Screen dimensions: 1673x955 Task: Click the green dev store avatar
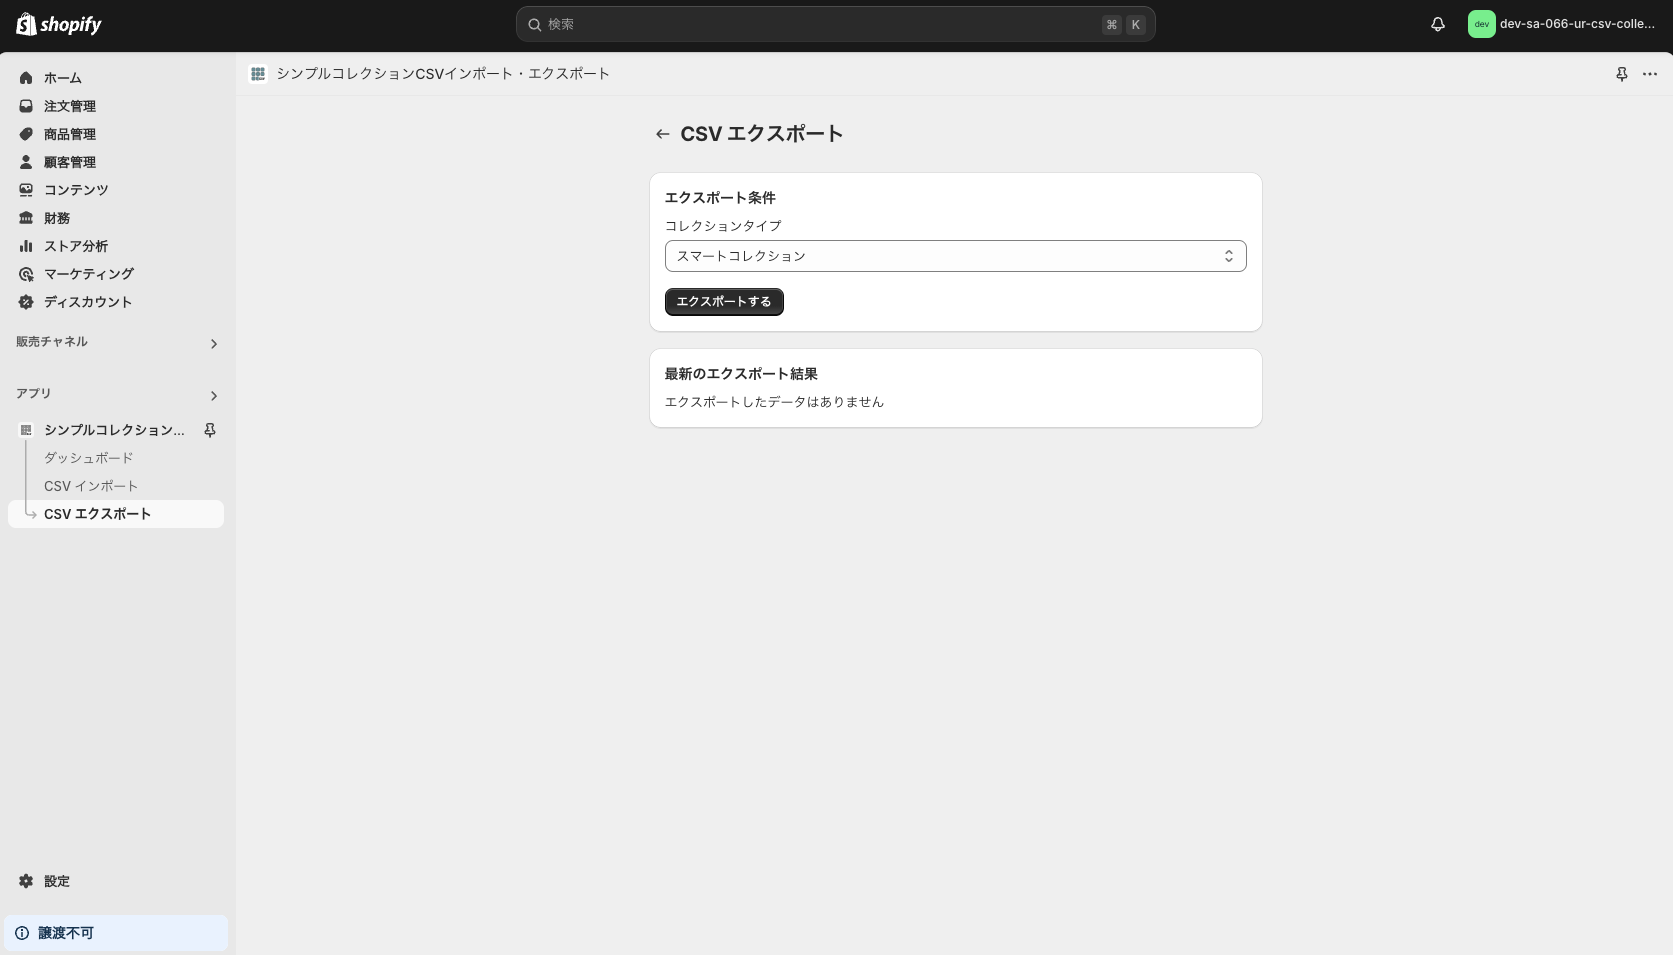pyautogui.click(x=1481, y=24)
